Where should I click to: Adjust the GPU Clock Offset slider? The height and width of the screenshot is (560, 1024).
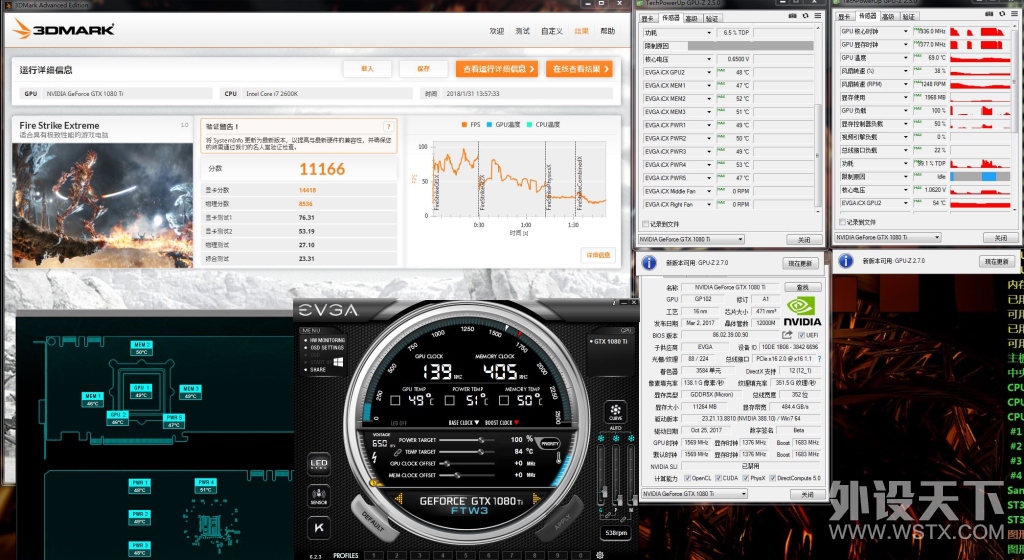pos(468,463)
